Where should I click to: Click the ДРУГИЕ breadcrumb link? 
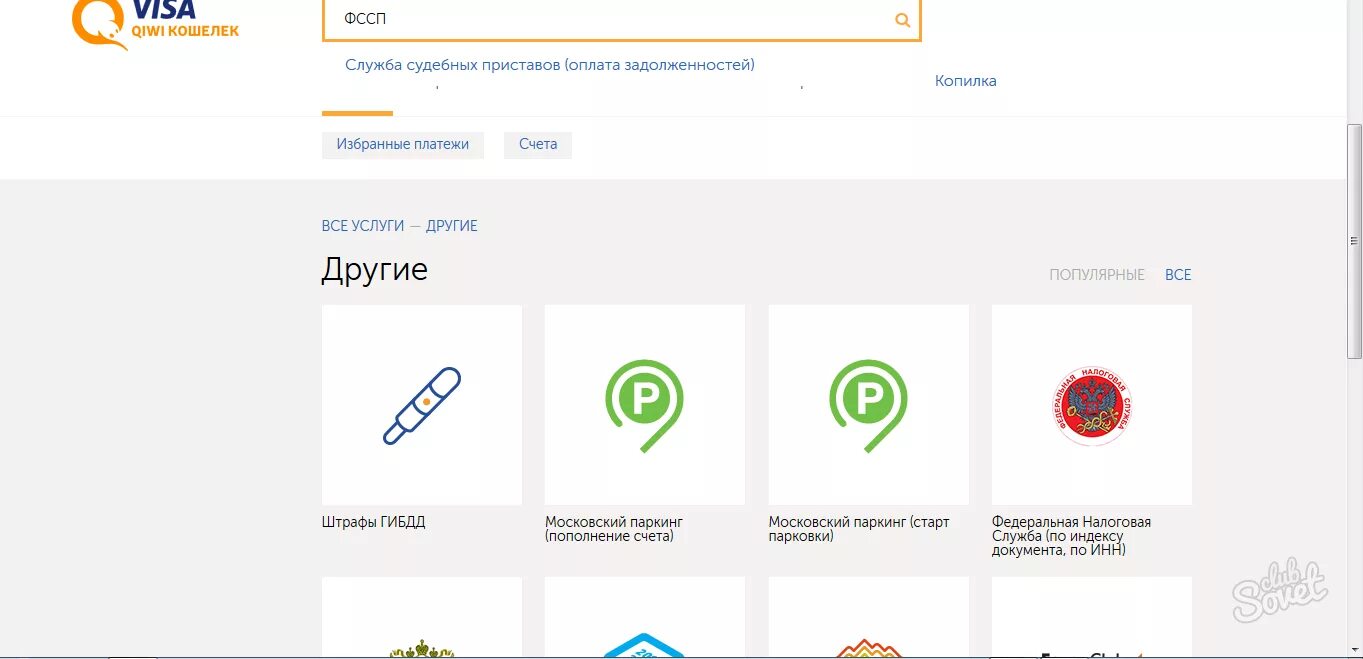452,226
